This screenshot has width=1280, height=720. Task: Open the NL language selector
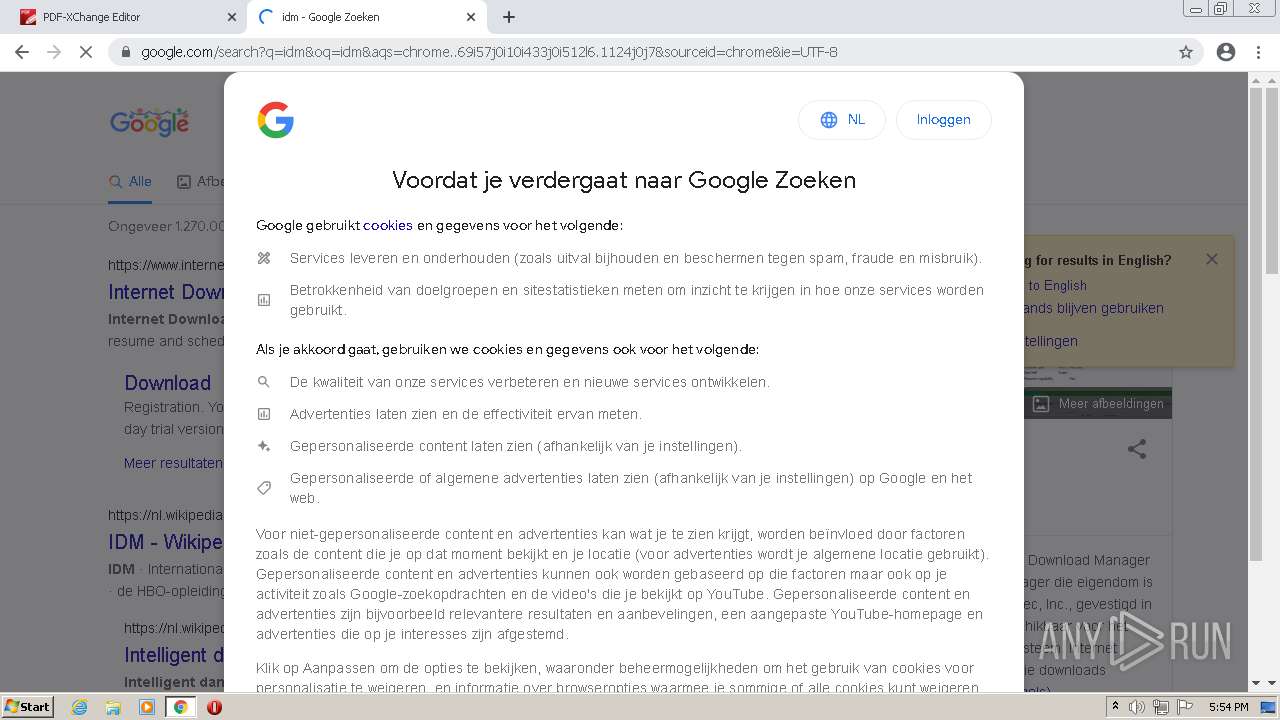842,120
